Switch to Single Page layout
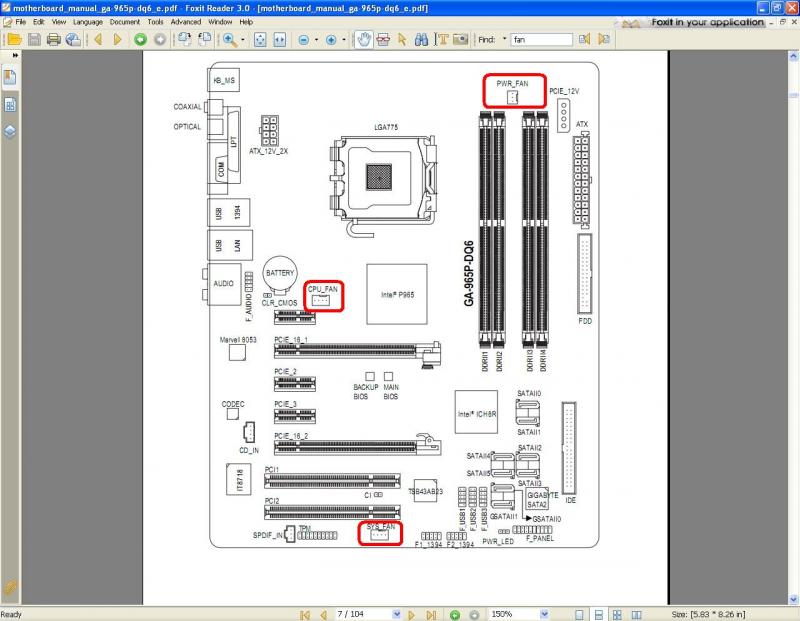The width and height of the screenshot is (800, 621). pos(580,615)
